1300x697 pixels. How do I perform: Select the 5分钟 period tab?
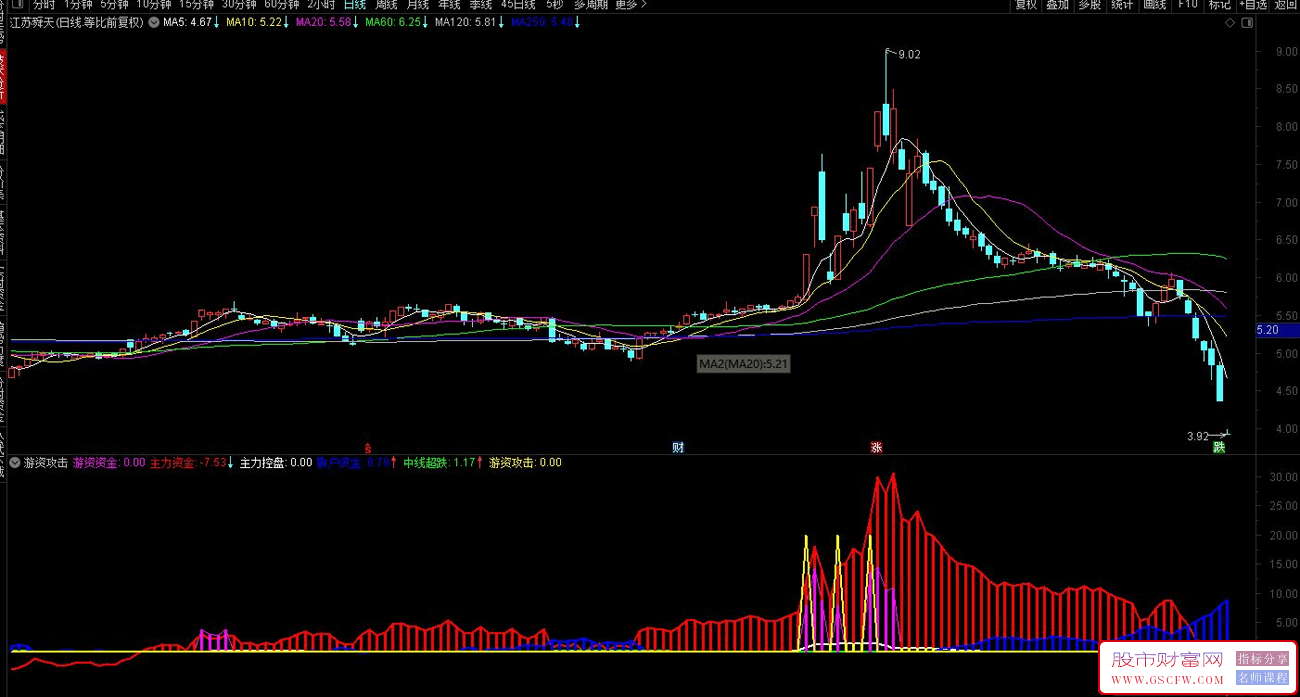[114, 4]
